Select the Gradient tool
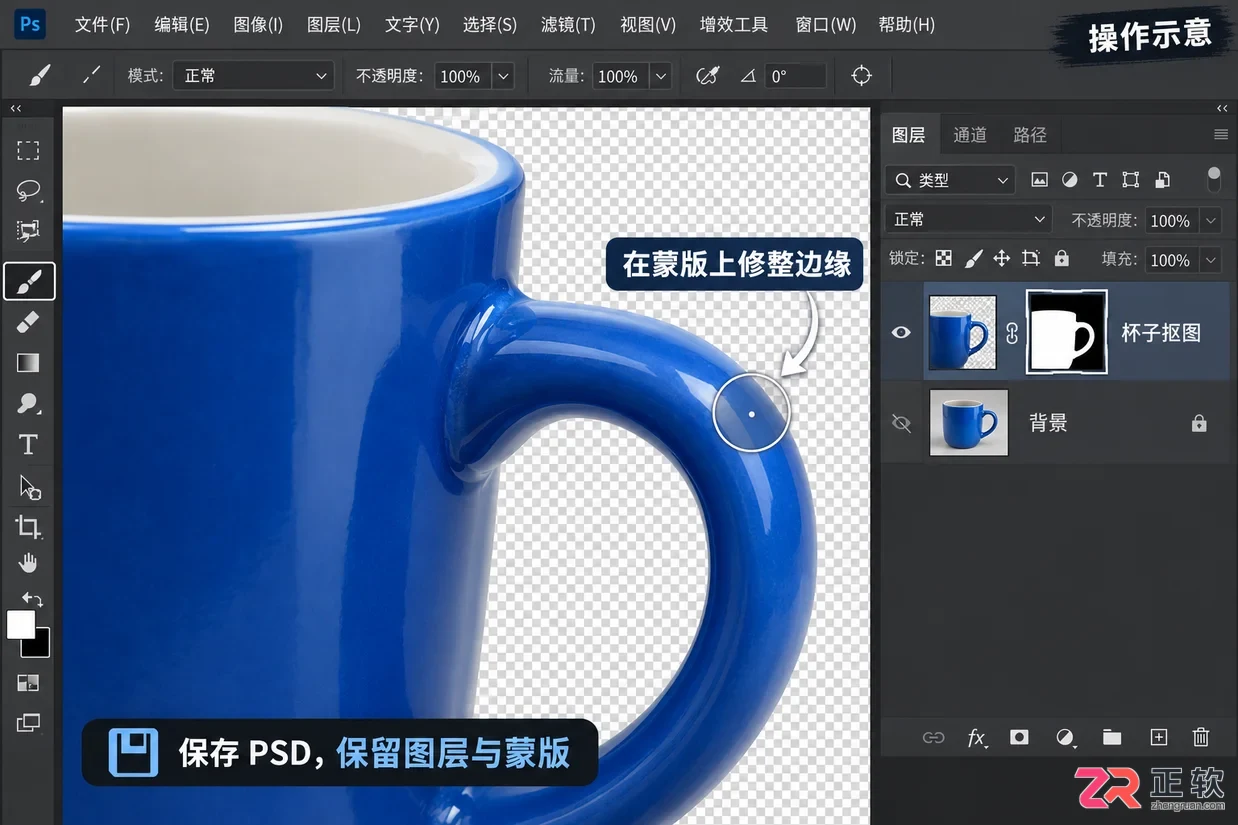Viewport: 1238px width, 825px height. (x=28, y=362)
